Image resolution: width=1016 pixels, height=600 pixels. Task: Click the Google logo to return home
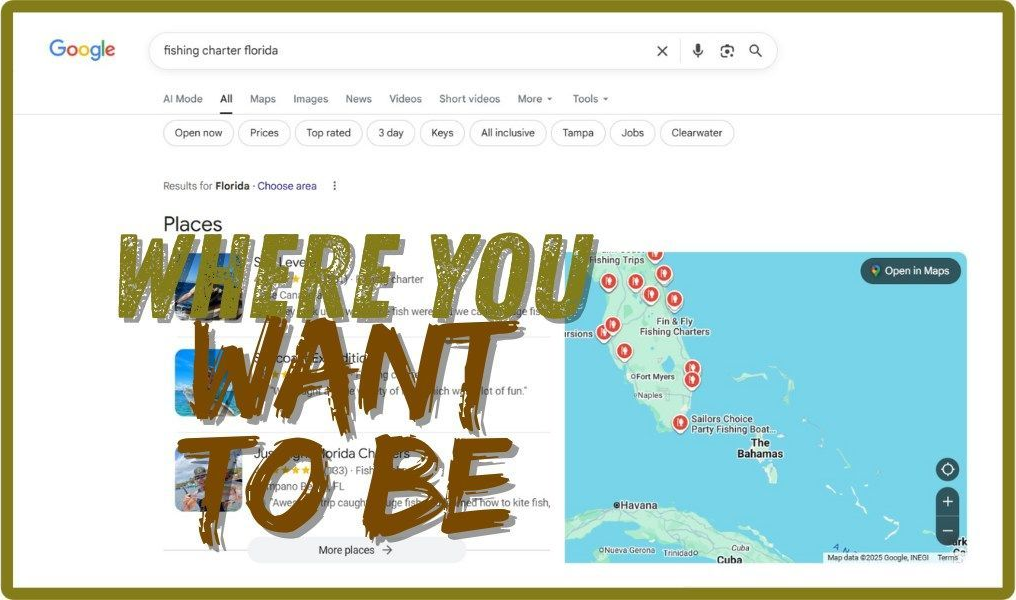pyautogui.click(x=81, y=49)
